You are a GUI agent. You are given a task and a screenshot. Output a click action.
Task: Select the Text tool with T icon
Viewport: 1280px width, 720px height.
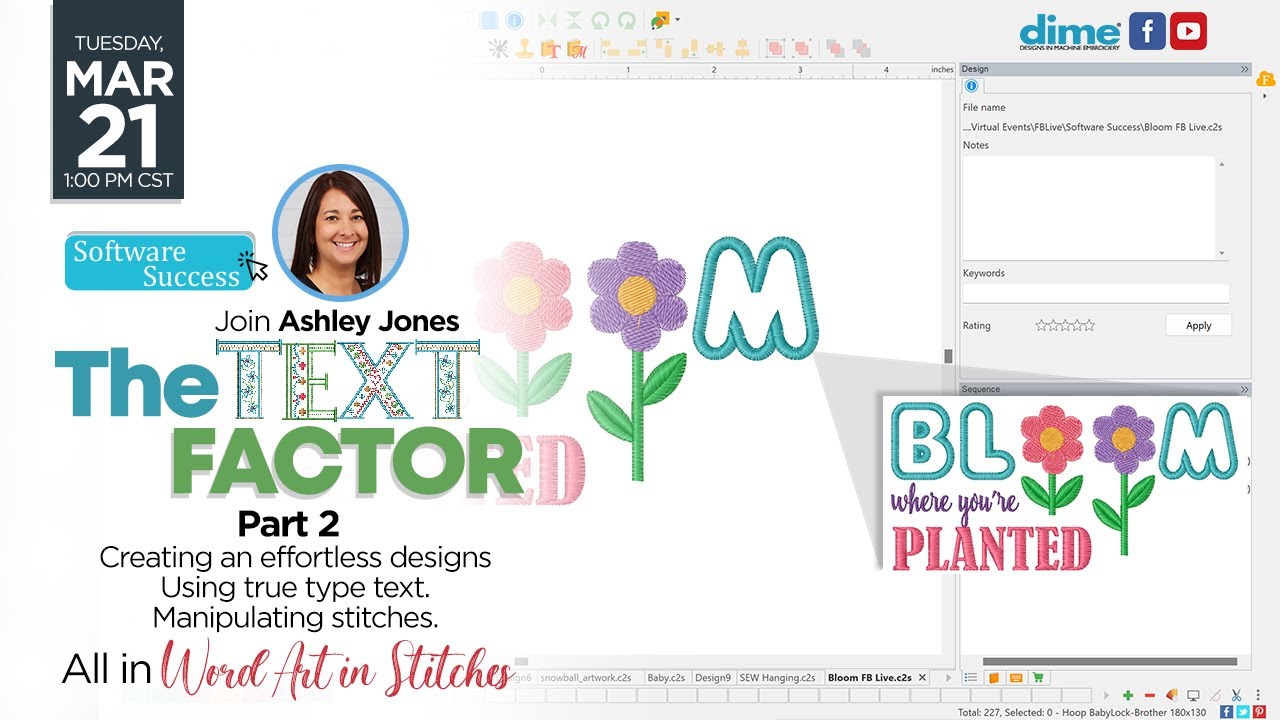[550, 48]
